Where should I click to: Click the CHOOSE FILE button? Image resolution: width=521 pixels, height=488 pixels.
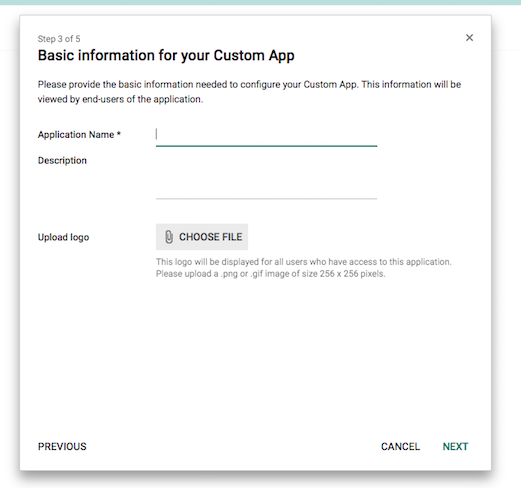point(202,237)
